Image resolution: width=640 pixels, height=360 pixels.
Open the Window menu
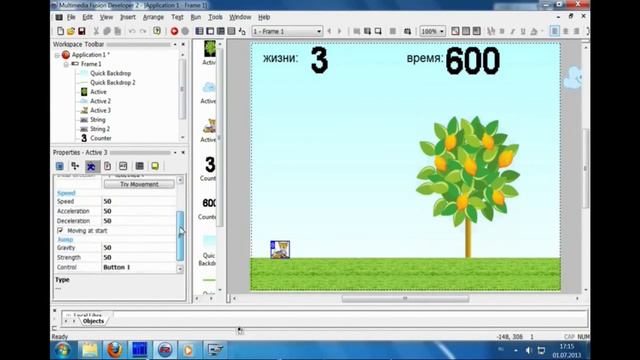(240, 17)
